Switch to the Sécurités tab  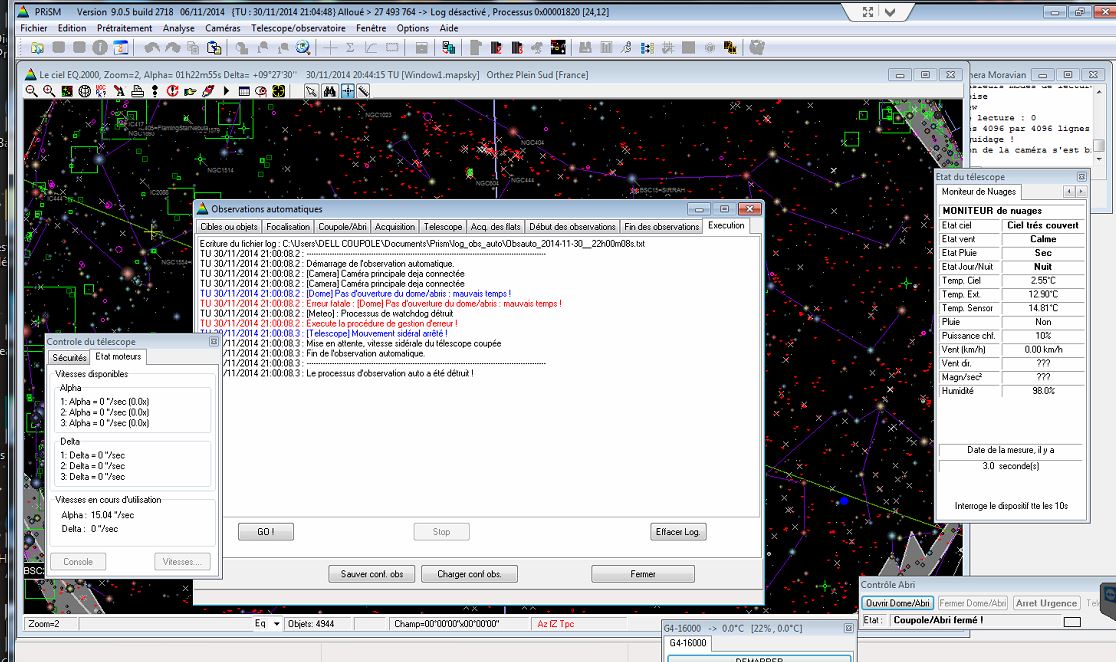(x=69, y=357)
